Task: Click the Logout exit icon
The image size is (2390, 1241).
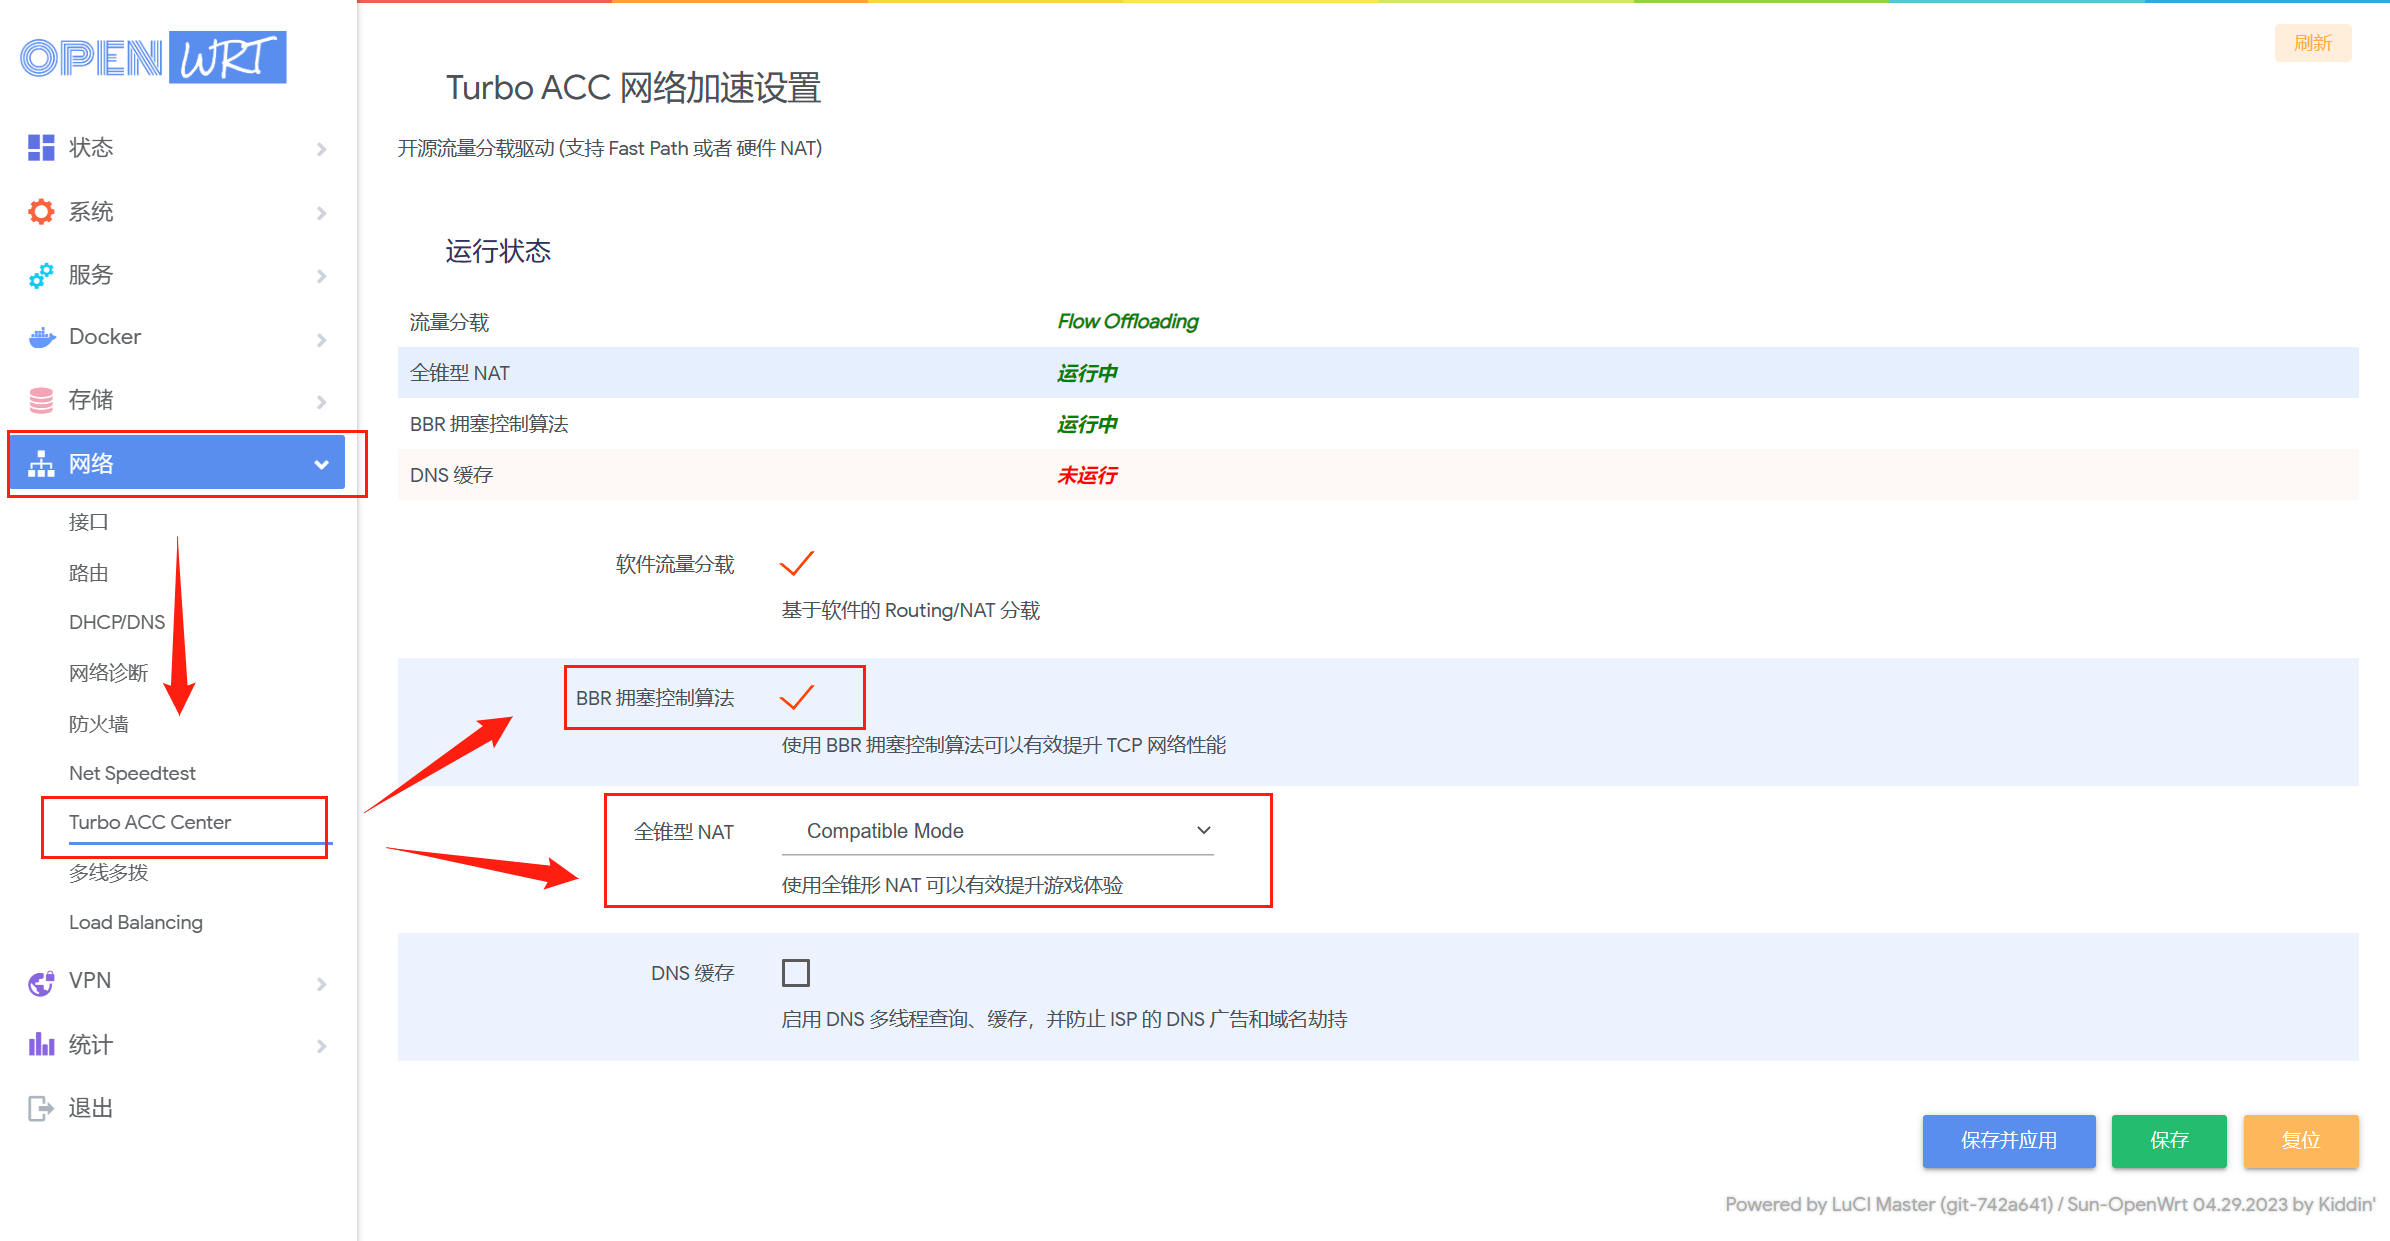Action: [41, 1108]
